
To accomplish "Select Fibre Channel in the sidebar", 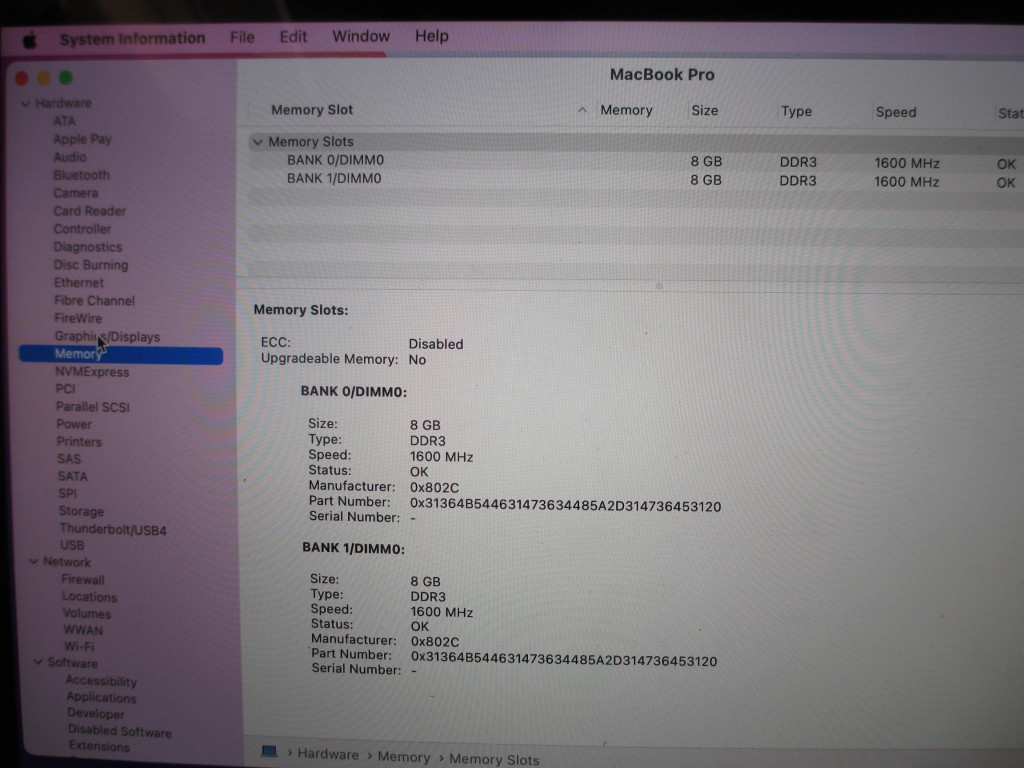I will click(x=95, y=300).
